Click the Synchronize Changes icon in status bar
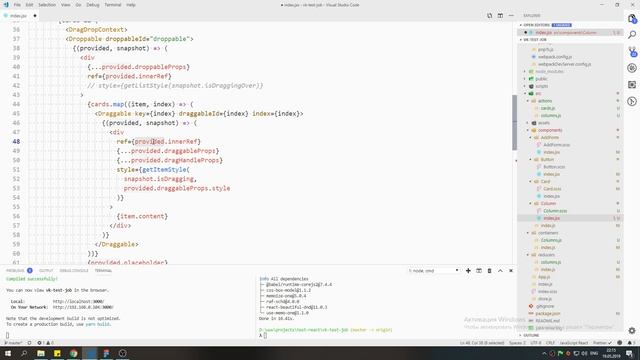This screenshot has width=640, height=360. (29, 343)
